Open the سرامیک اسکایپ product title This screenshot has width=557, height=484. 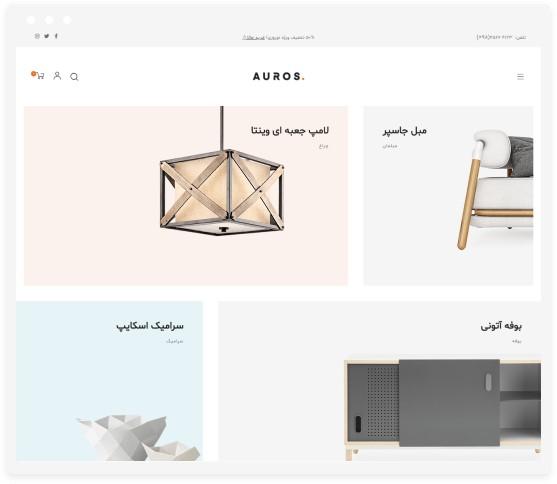pos(150,326)
